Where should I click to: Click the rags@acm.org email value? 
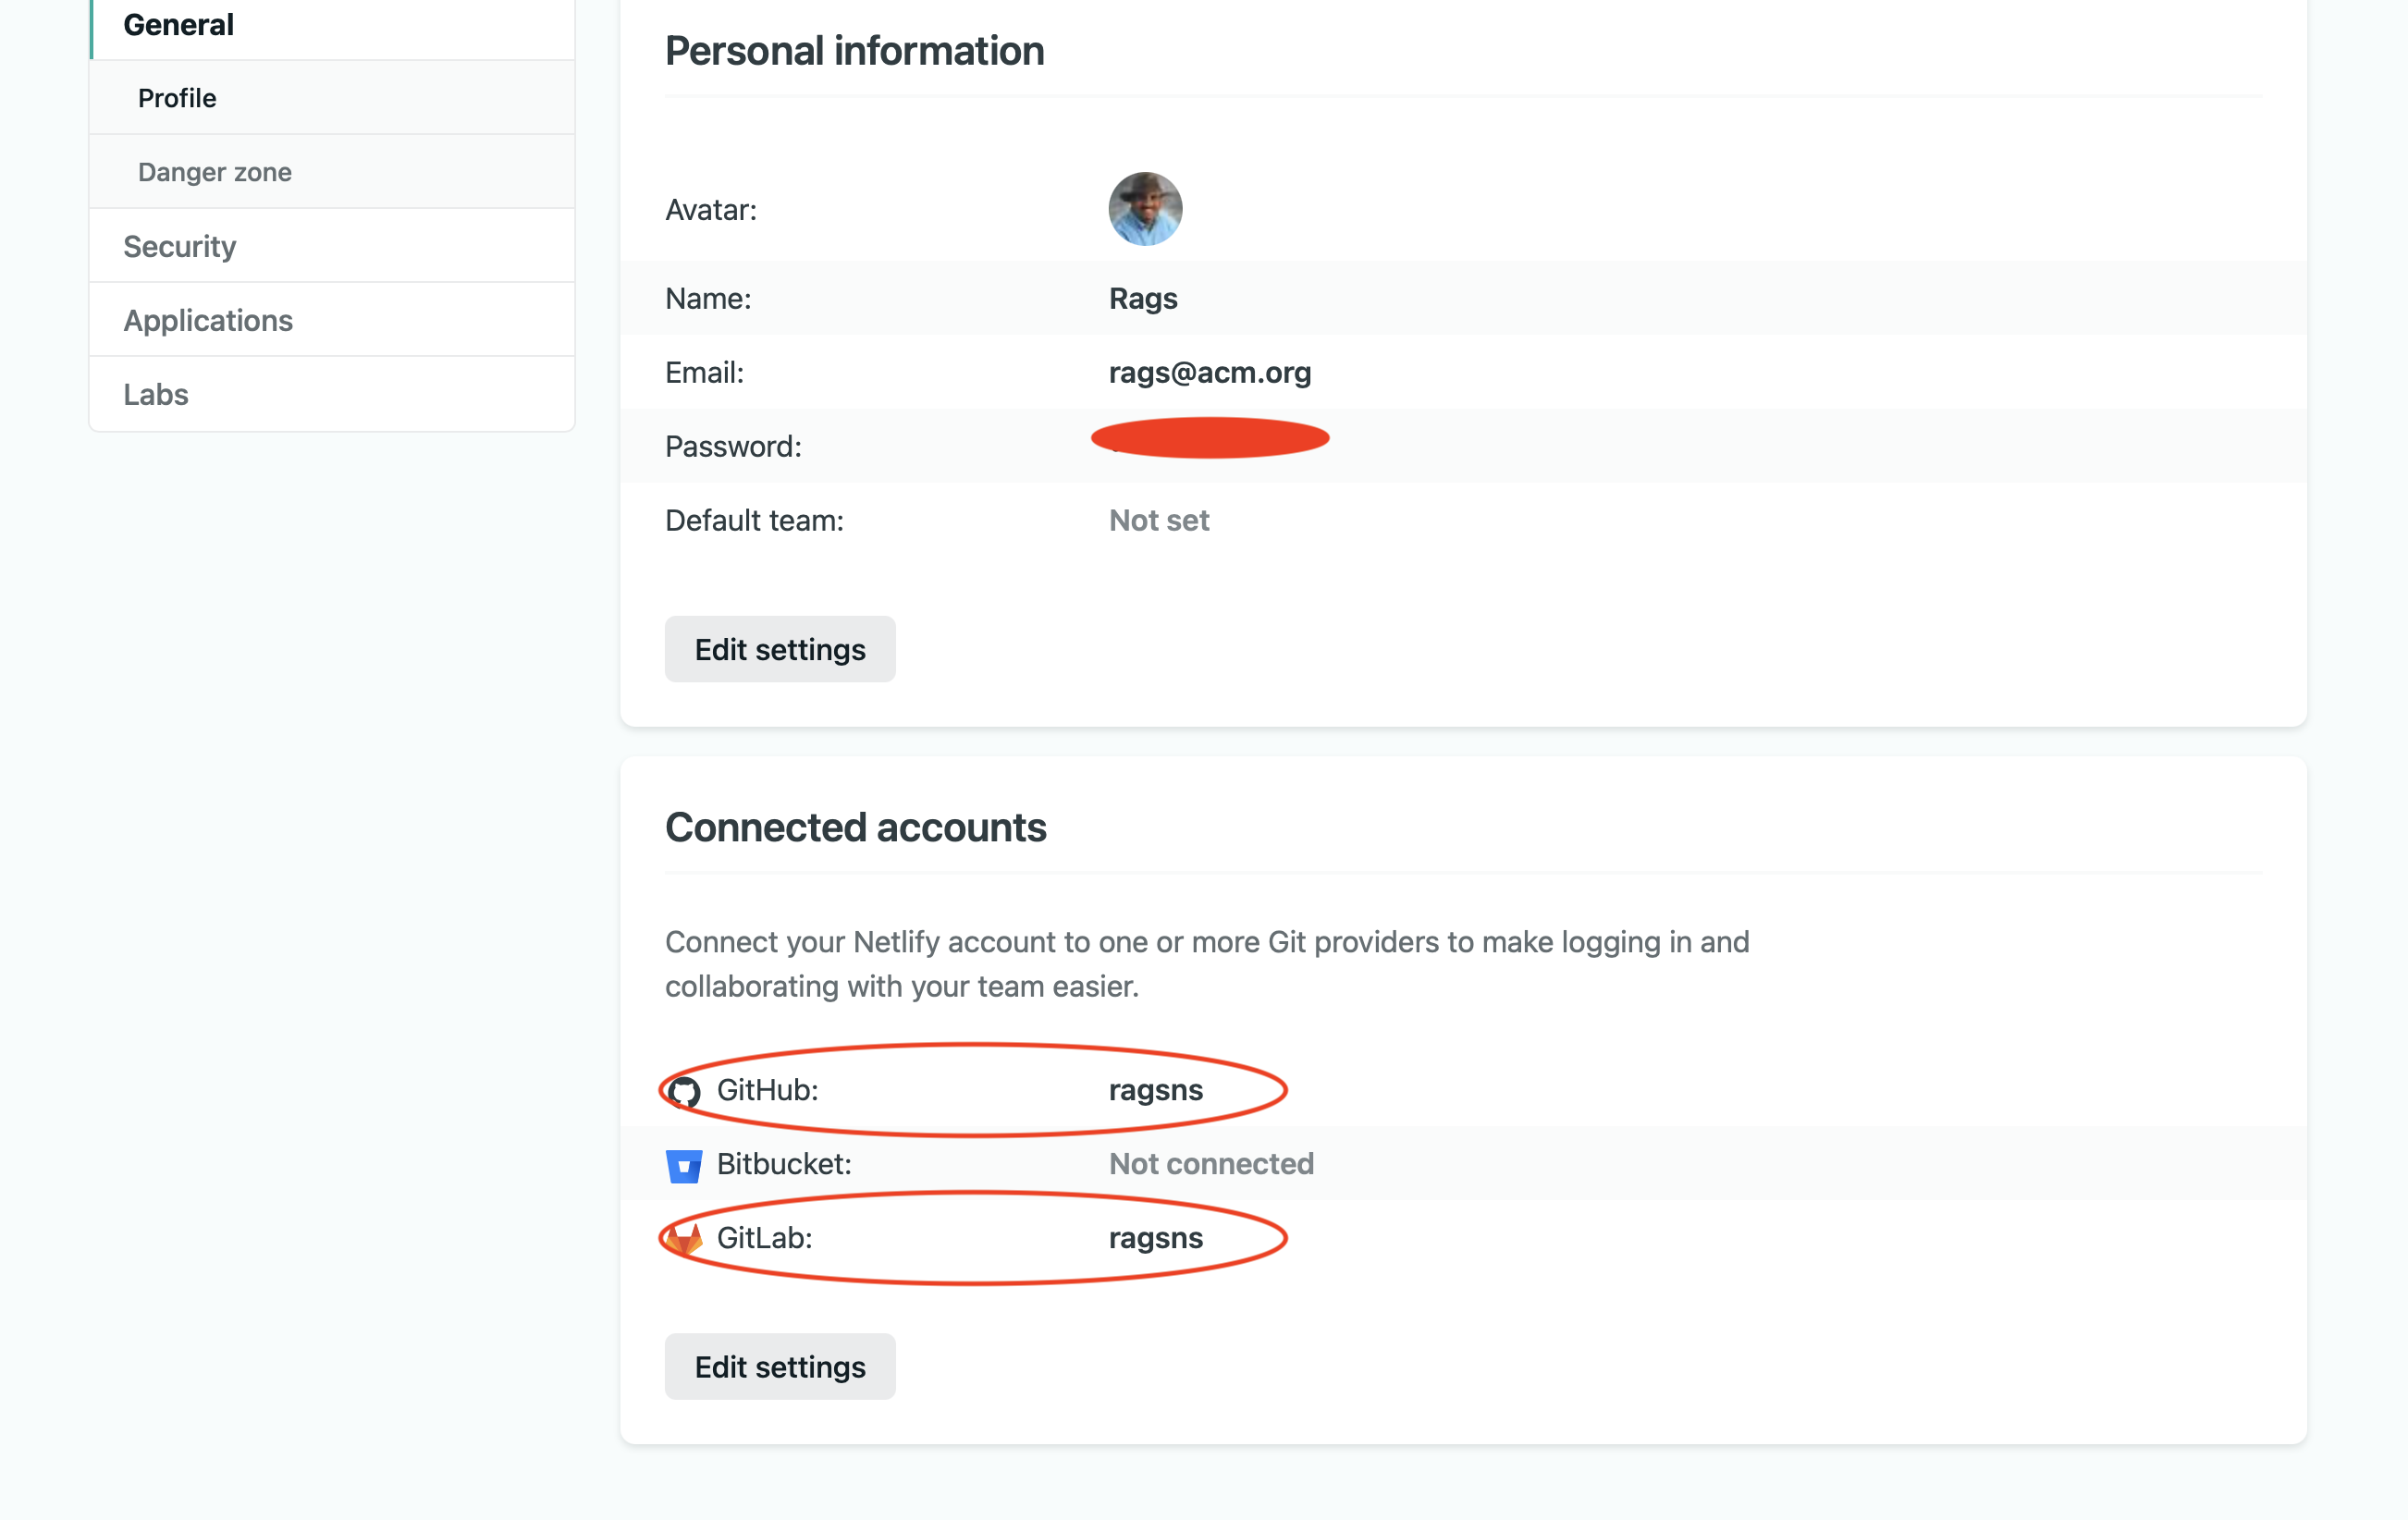1210,372
